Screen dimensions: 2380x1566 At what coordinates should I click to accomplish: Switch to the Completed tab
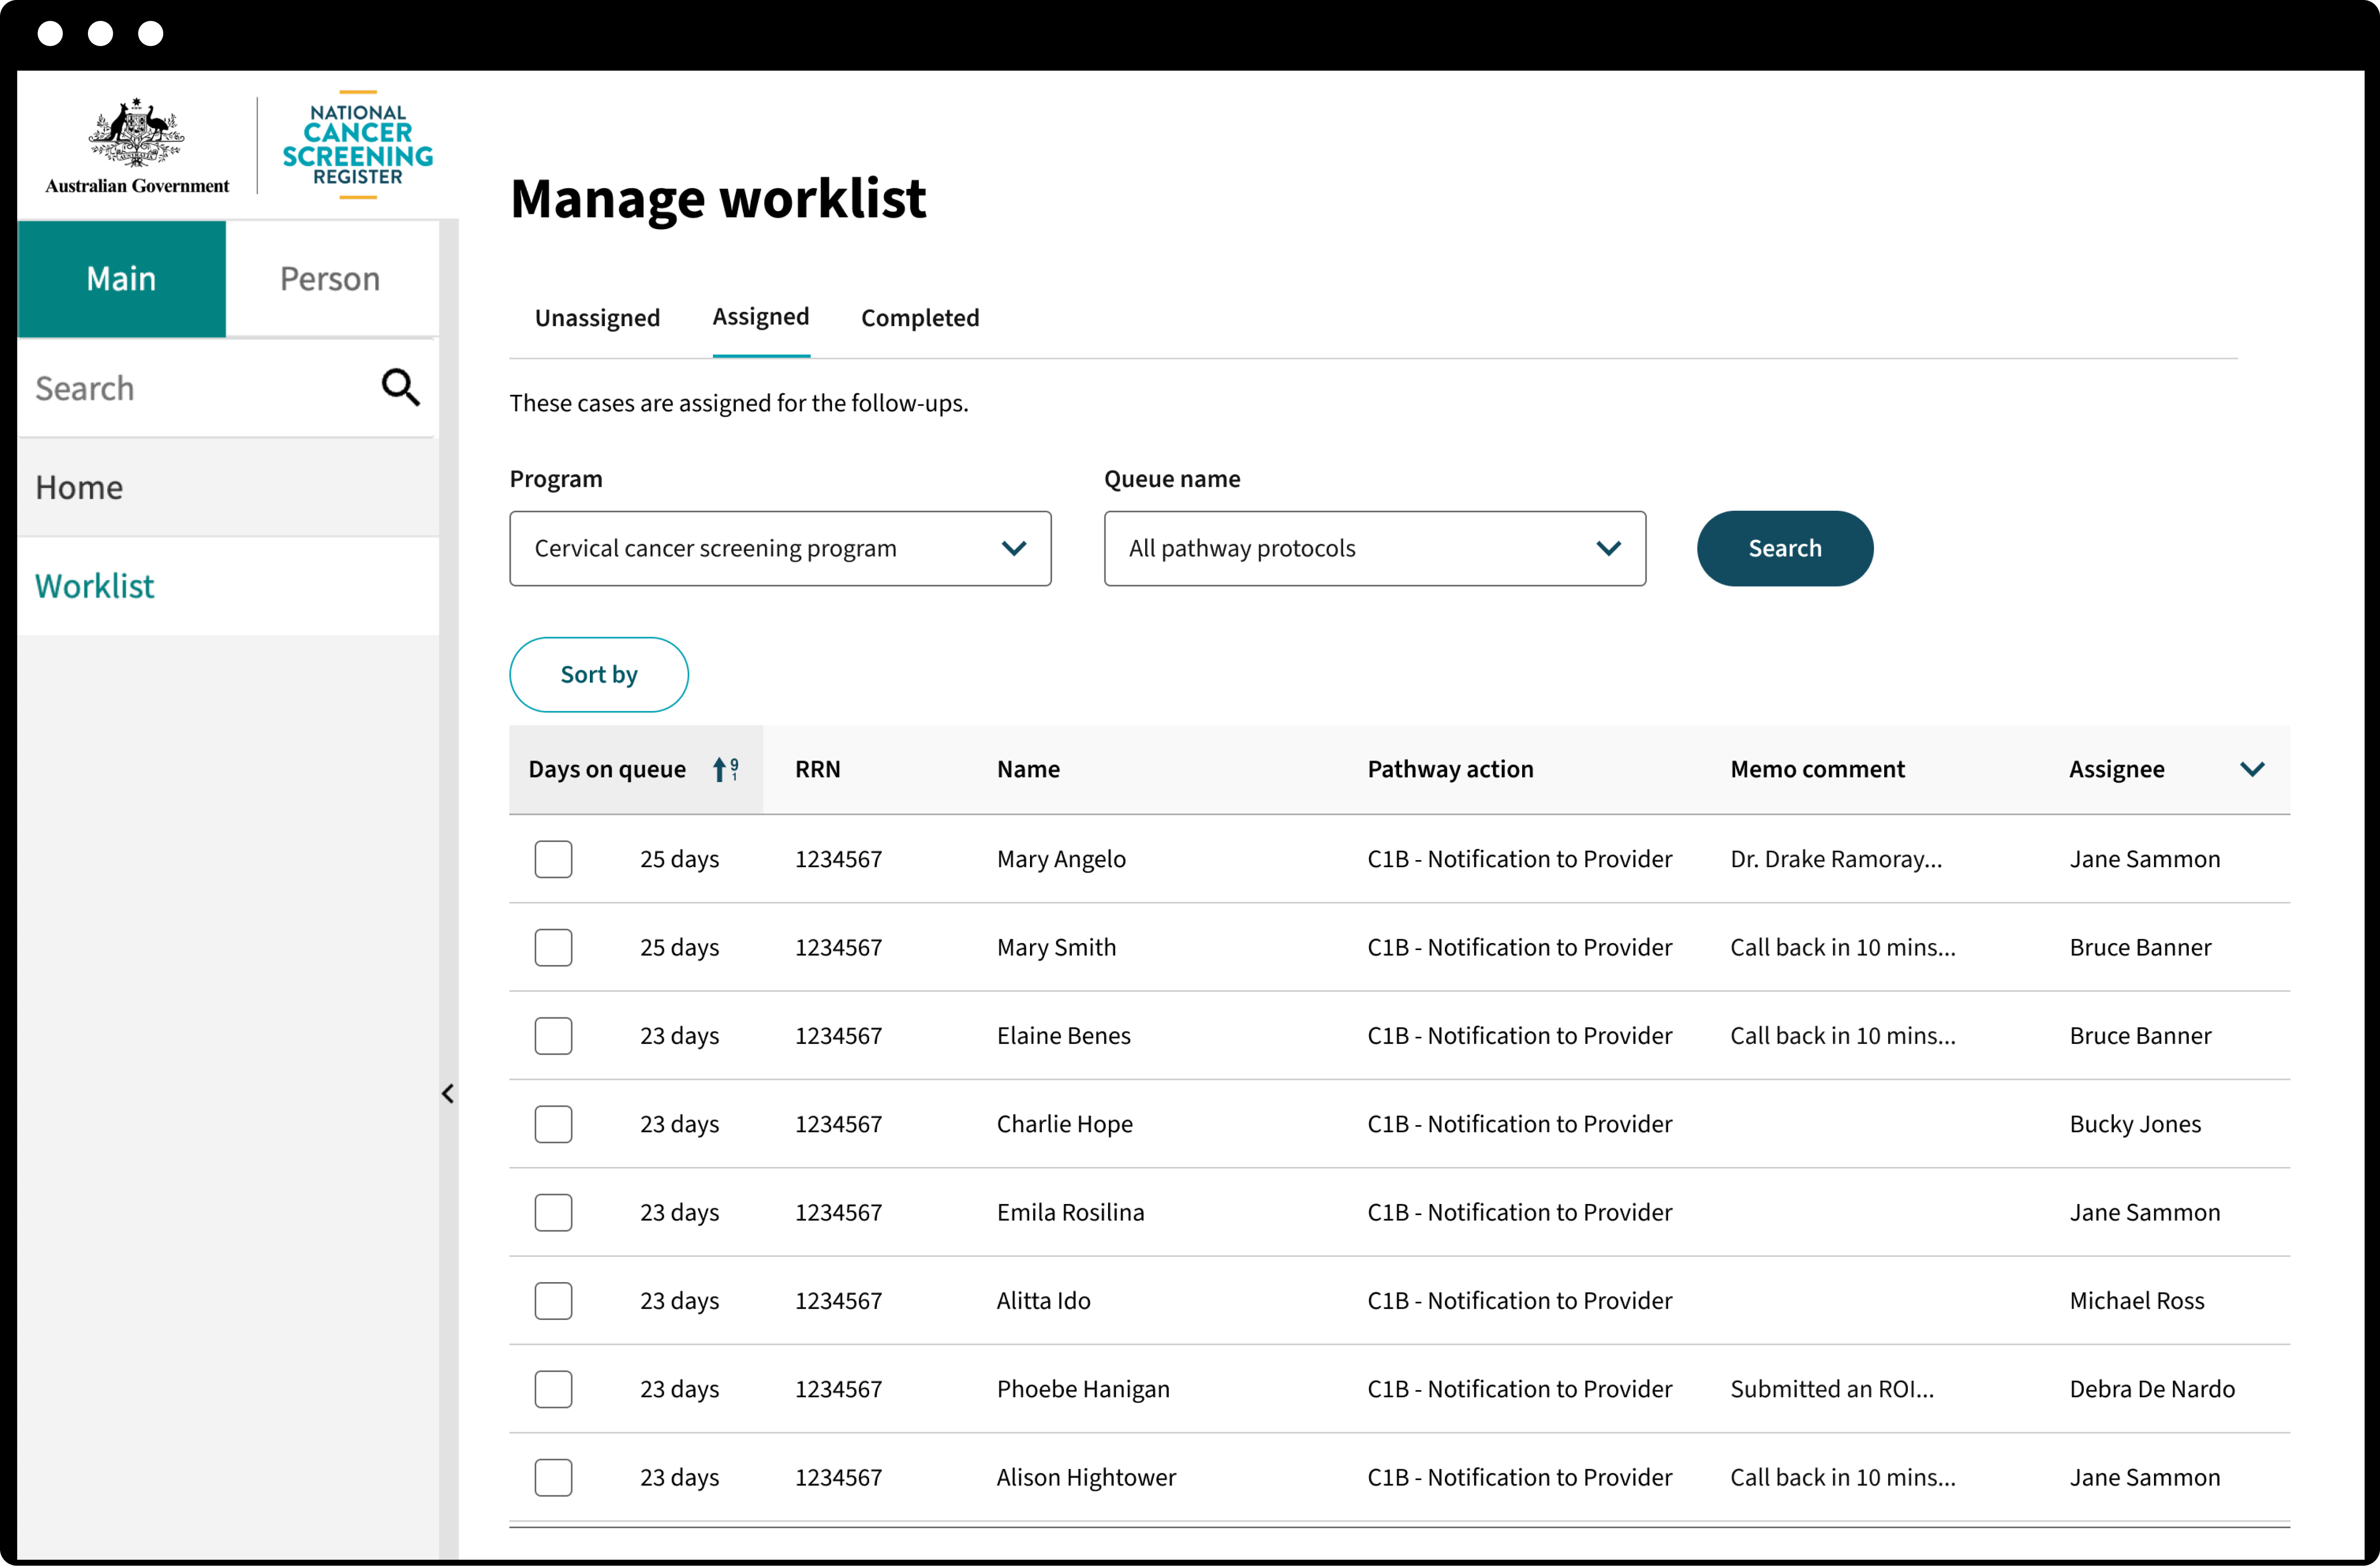[x=920, y=318]
